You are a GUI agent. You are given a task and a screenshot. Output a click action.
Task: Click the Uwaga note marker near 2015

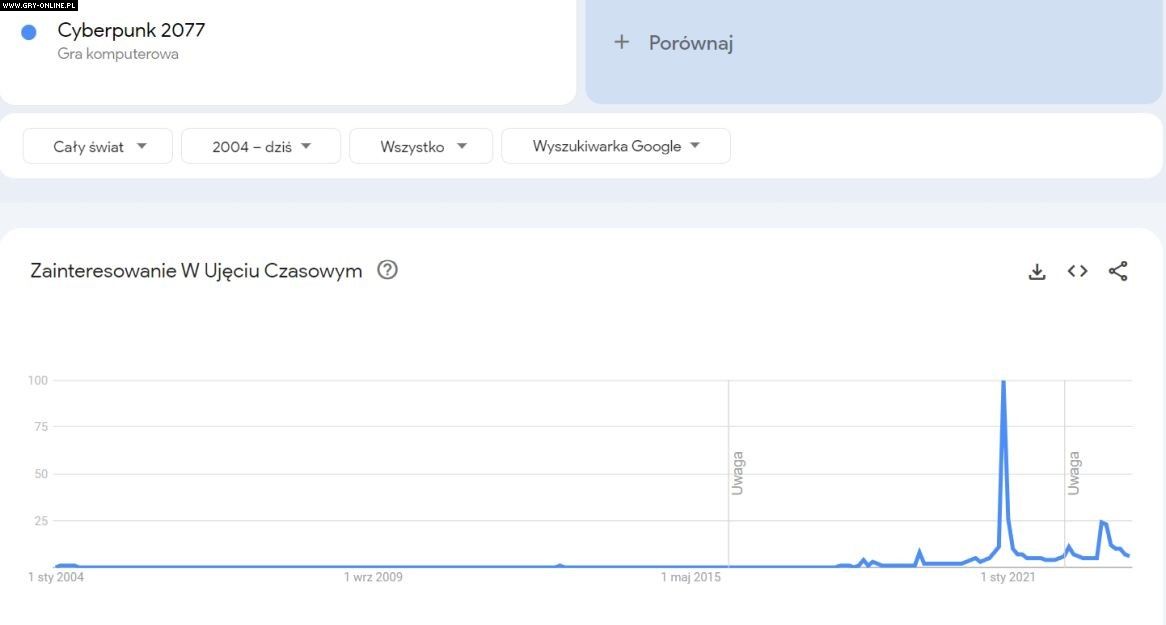[737, 474]
